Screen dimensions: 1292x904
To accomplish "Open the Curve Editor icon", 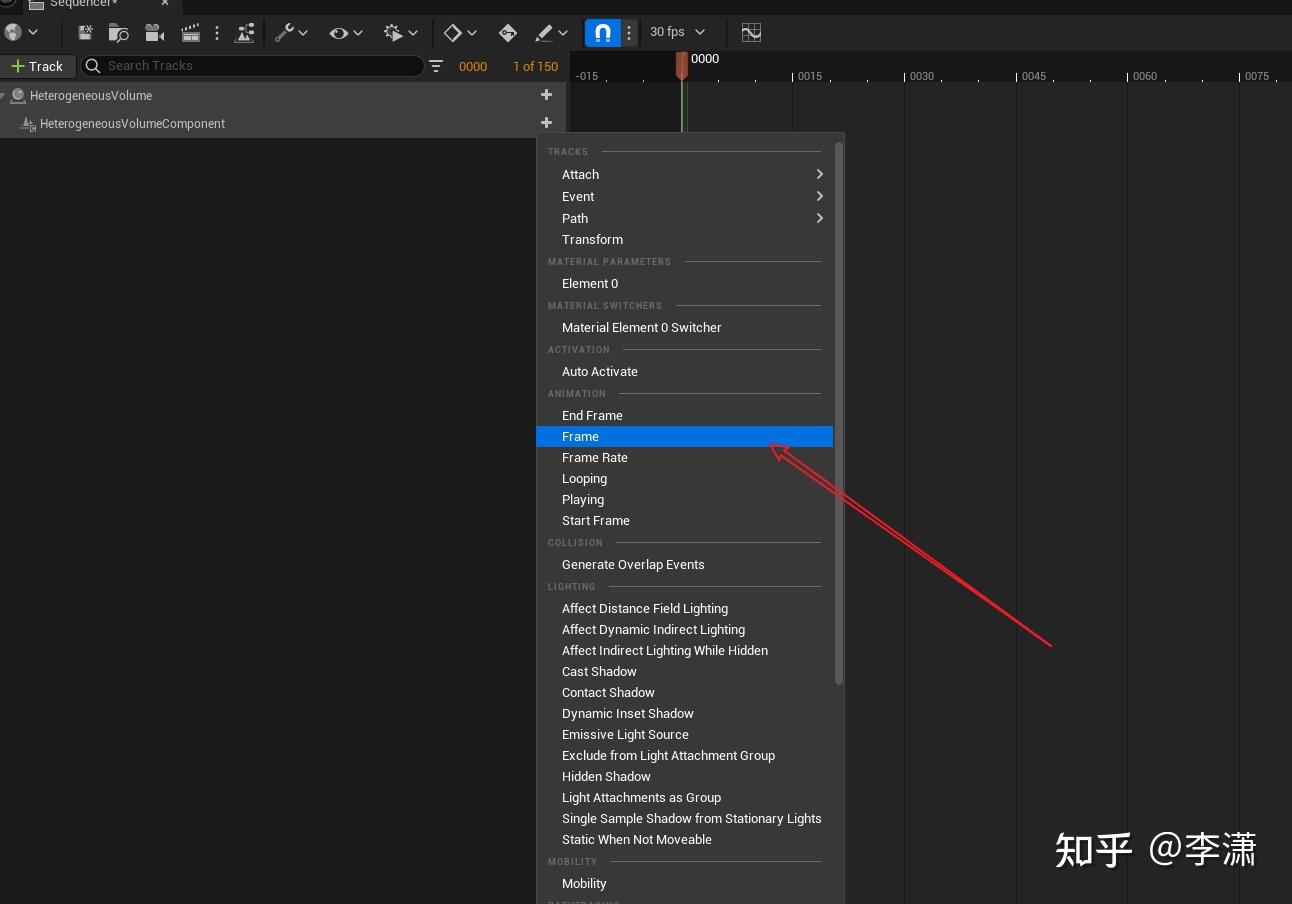I will coord(751,33).
